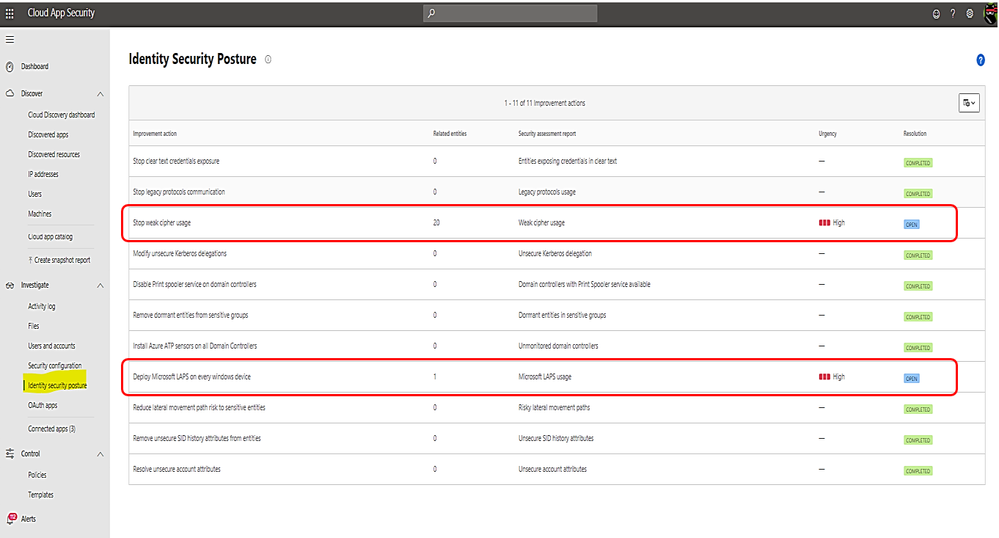Open Templates under Control
Screen dimensions: 999x538
(41, 495)
